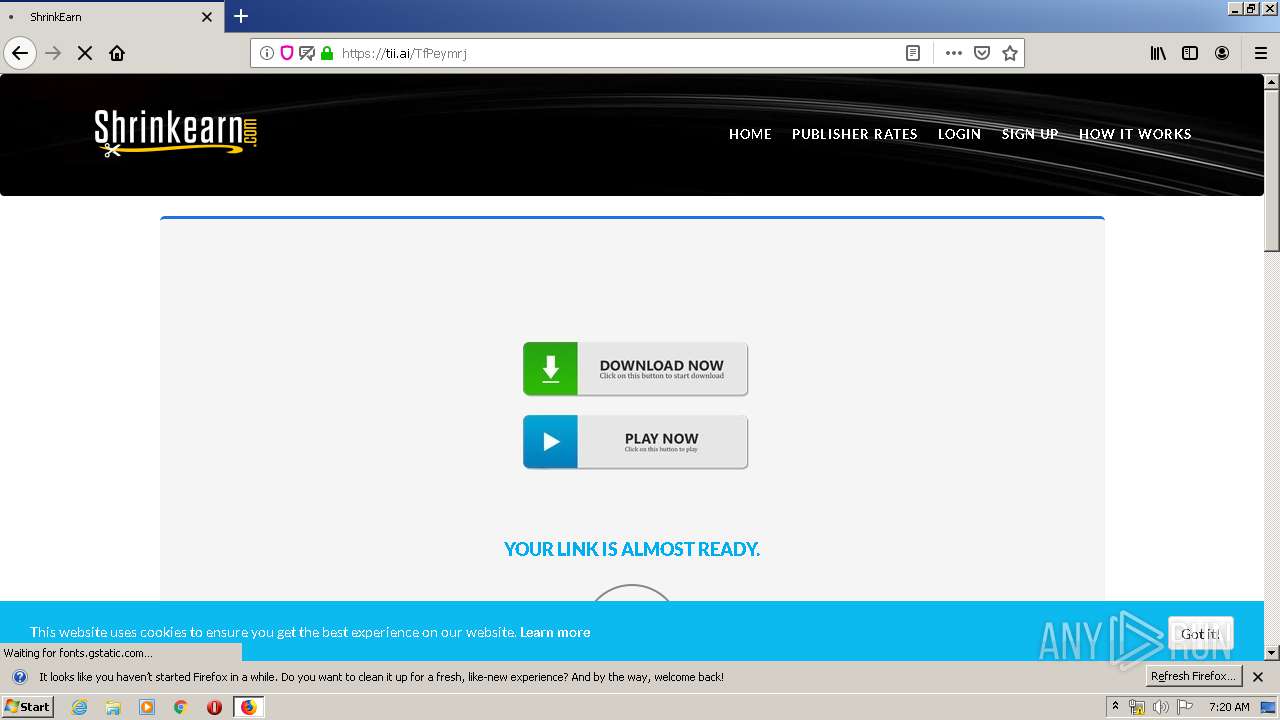Screen dimensions: 1280x720
Task: Launch Chrome from the taskbar
Action: click(181, 707)
